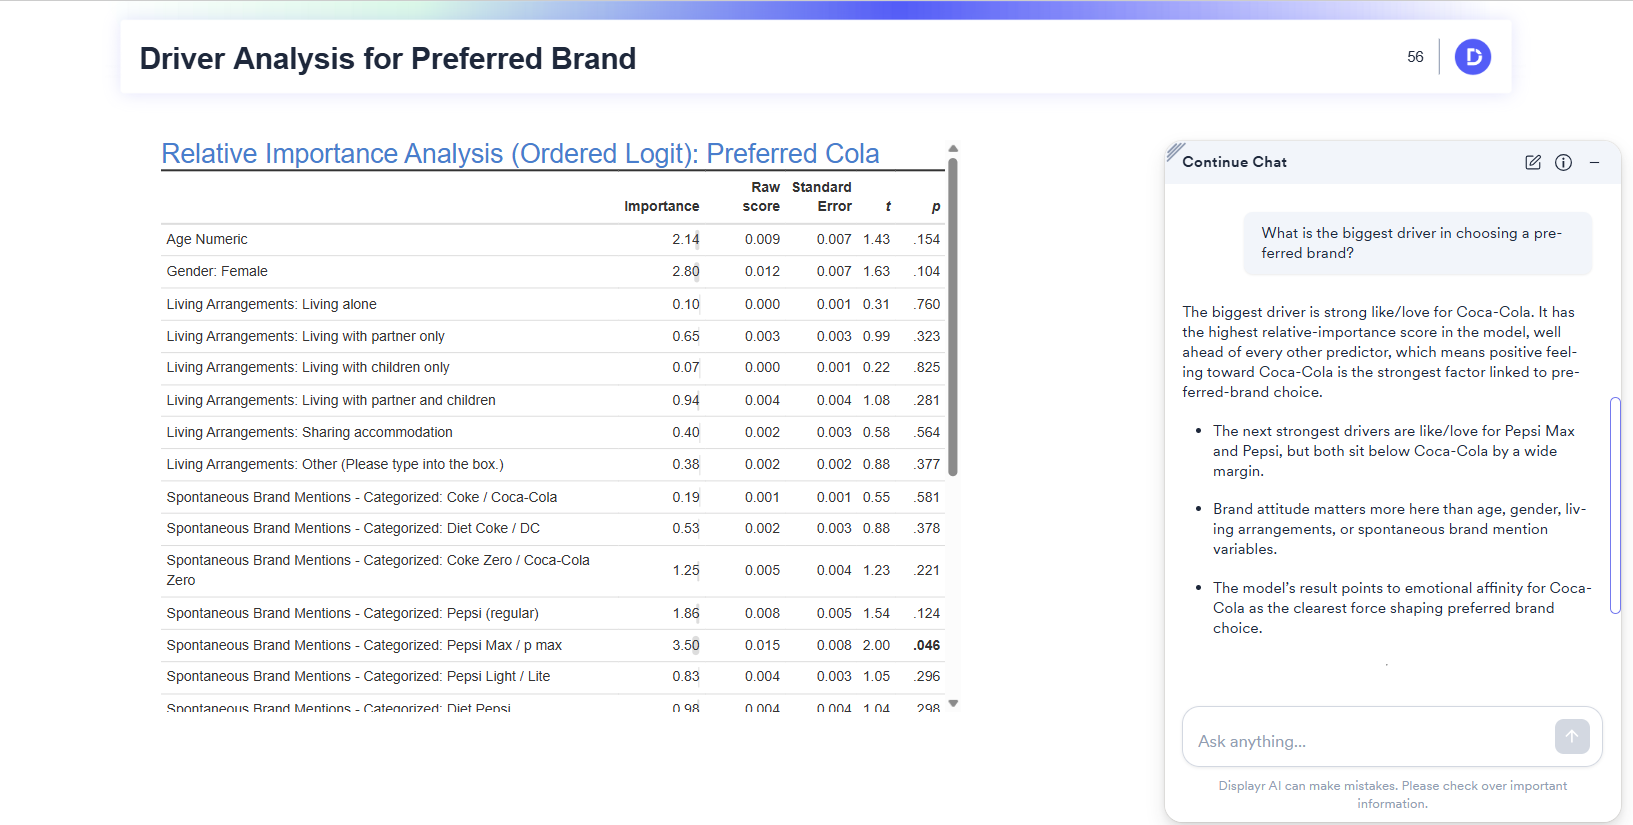Screen dimensions: 1633x825
Task: Select the Coke / Coca-Cola mentions row
Action: 553,497
